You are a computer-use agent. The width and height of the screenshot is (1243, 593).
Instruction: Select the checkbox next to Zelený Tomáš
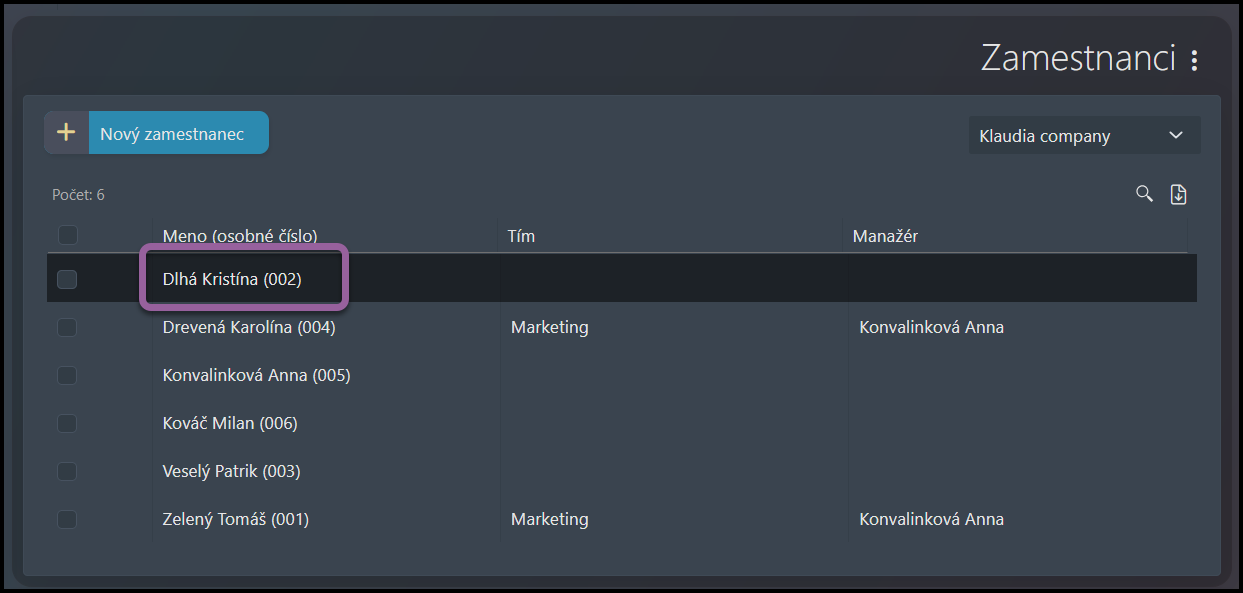coord(67,519)
